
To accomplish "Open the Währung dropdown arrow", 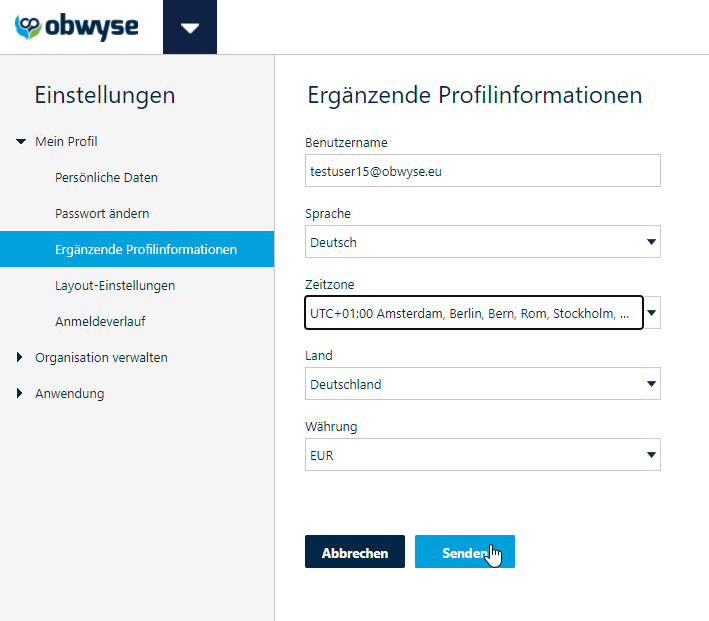I will 651,455.
